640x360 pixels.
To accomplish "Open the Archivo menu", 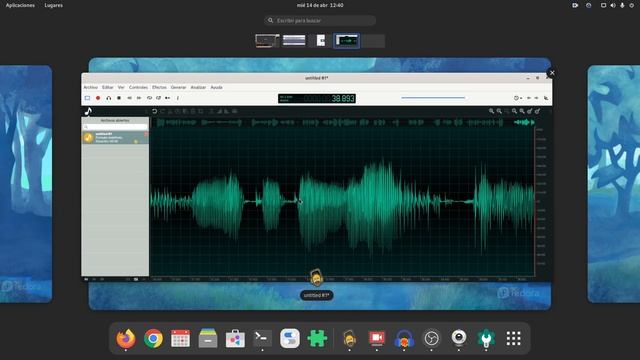I will coord(91,87).
